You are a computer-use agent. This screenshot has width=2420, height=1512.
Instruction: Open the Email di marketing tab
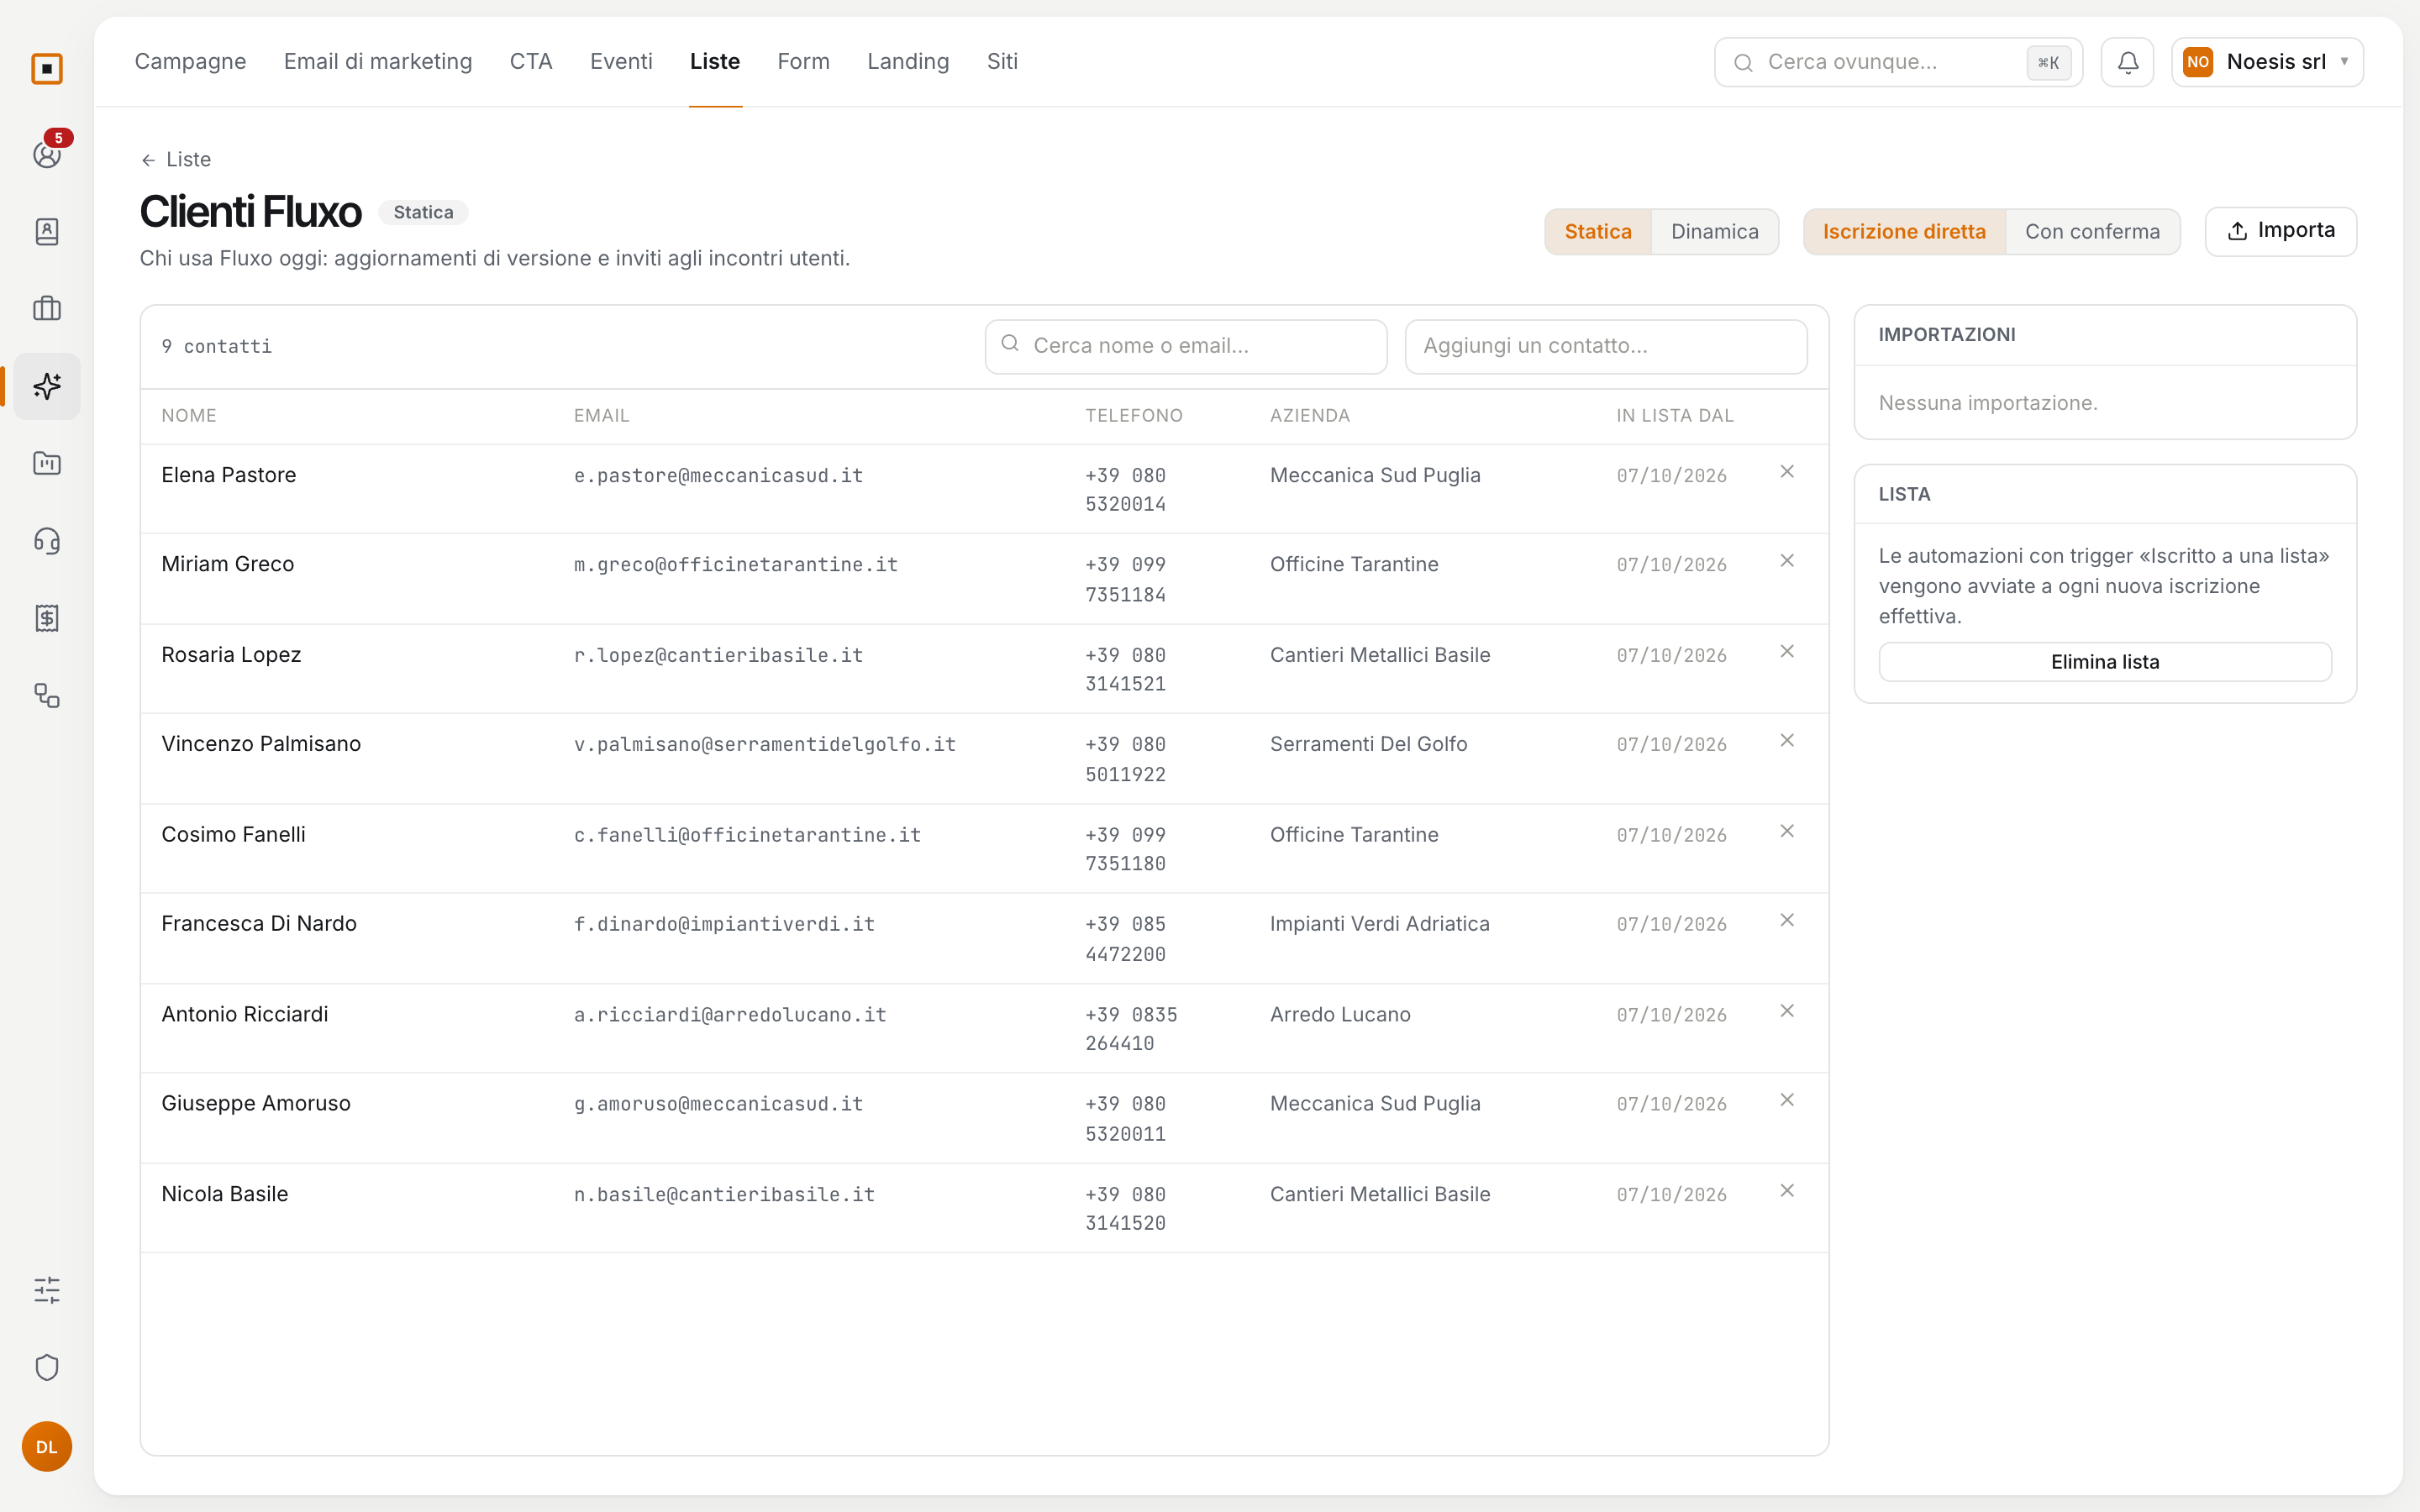point(378,62)
